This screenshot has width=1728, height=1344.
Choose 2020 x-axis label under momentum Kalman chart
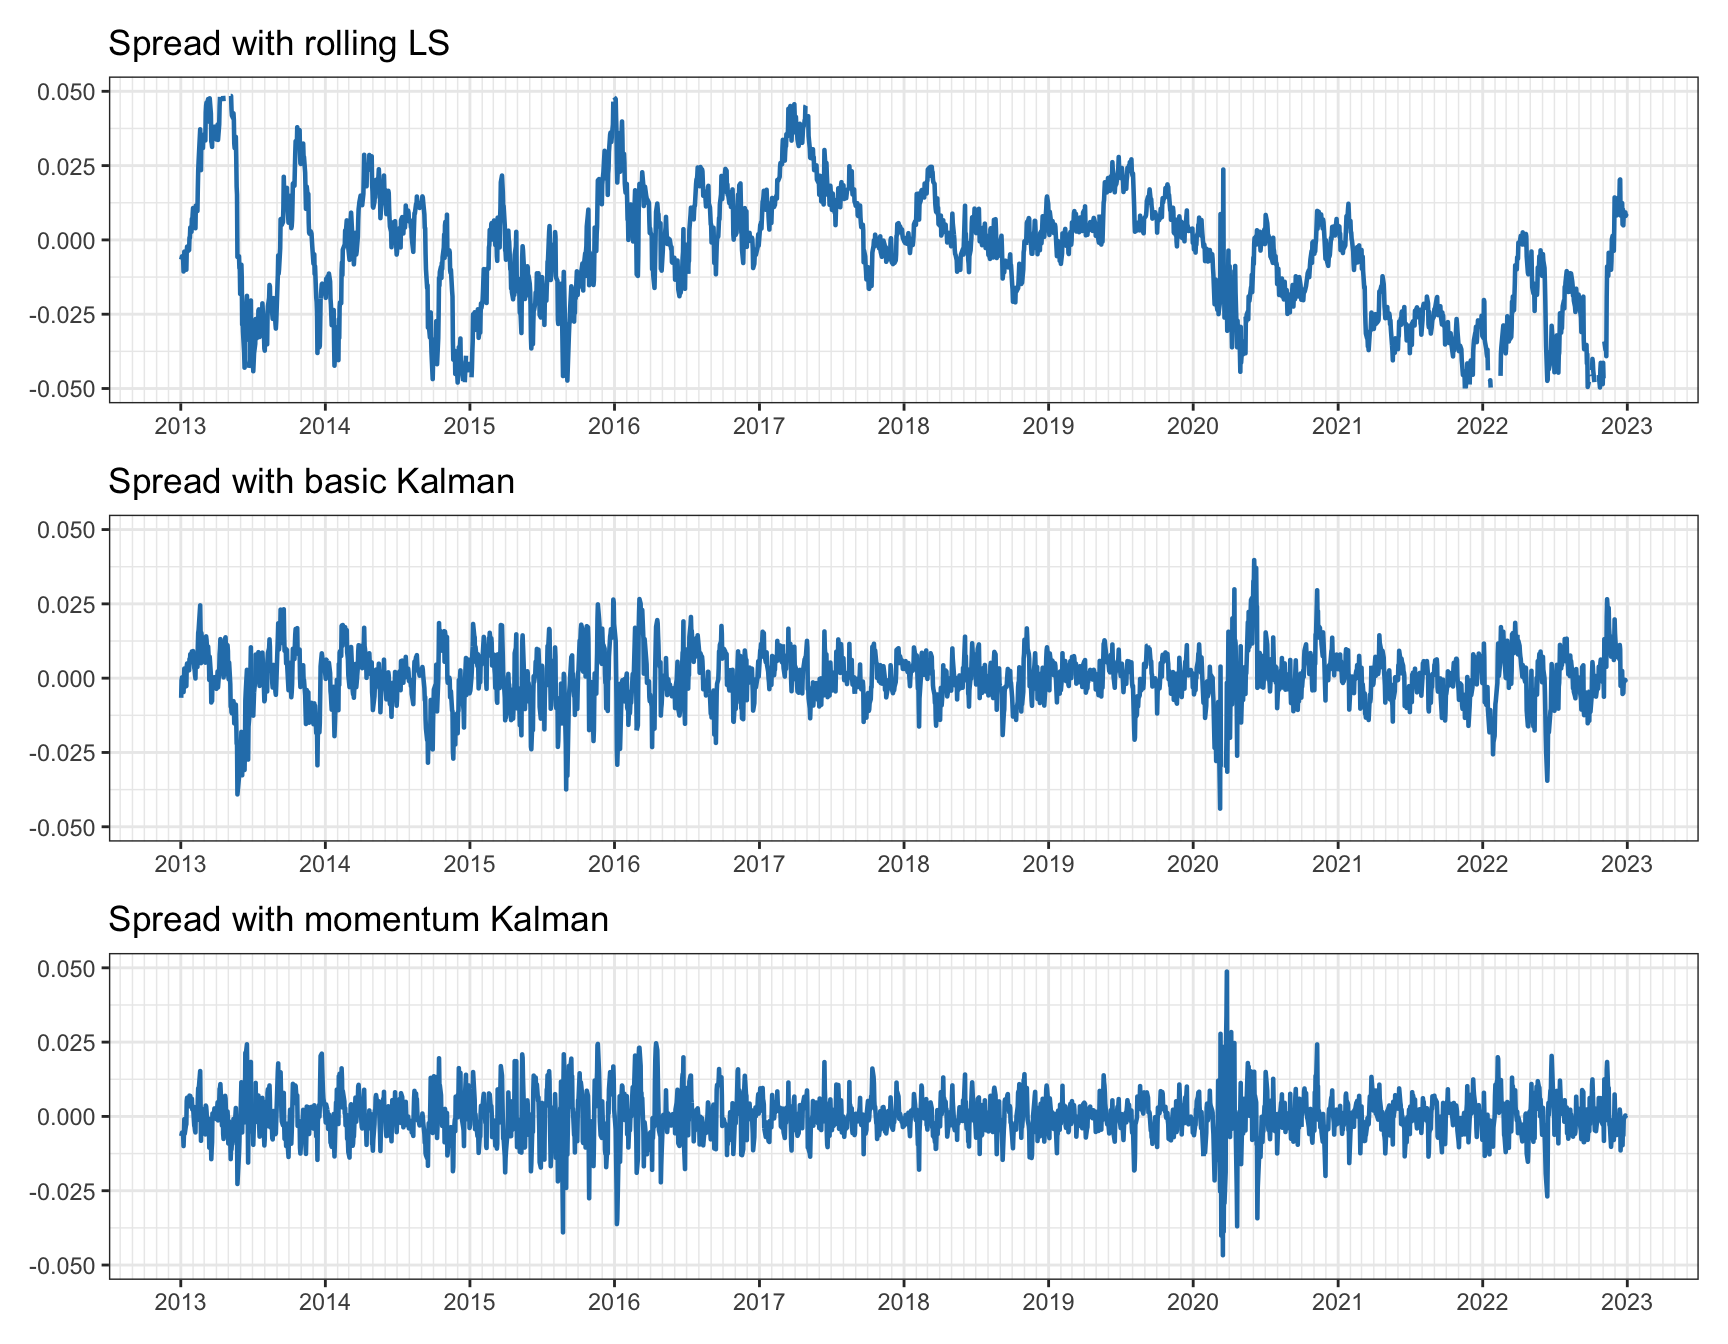pos(1193,1302)
